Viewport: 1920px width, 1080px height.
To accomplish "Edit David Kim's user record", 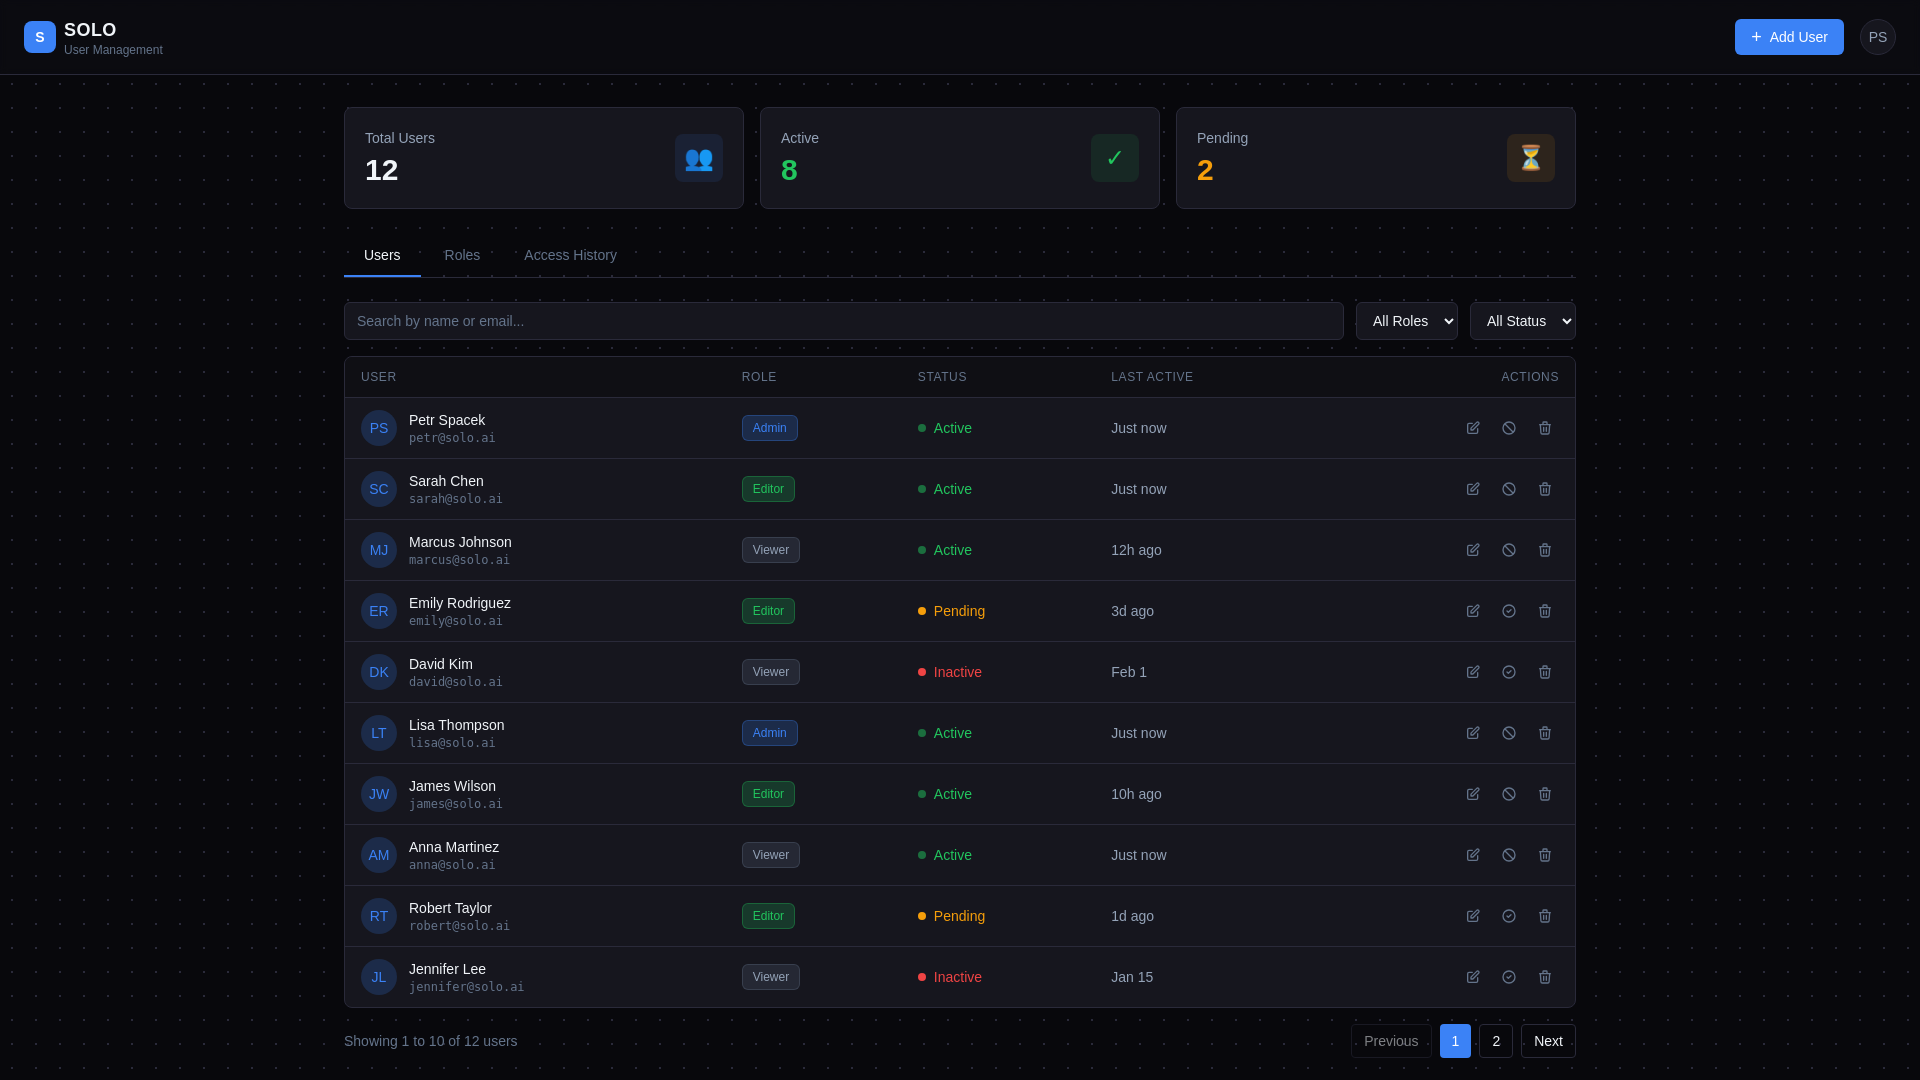I will [x=1473, y=672].
